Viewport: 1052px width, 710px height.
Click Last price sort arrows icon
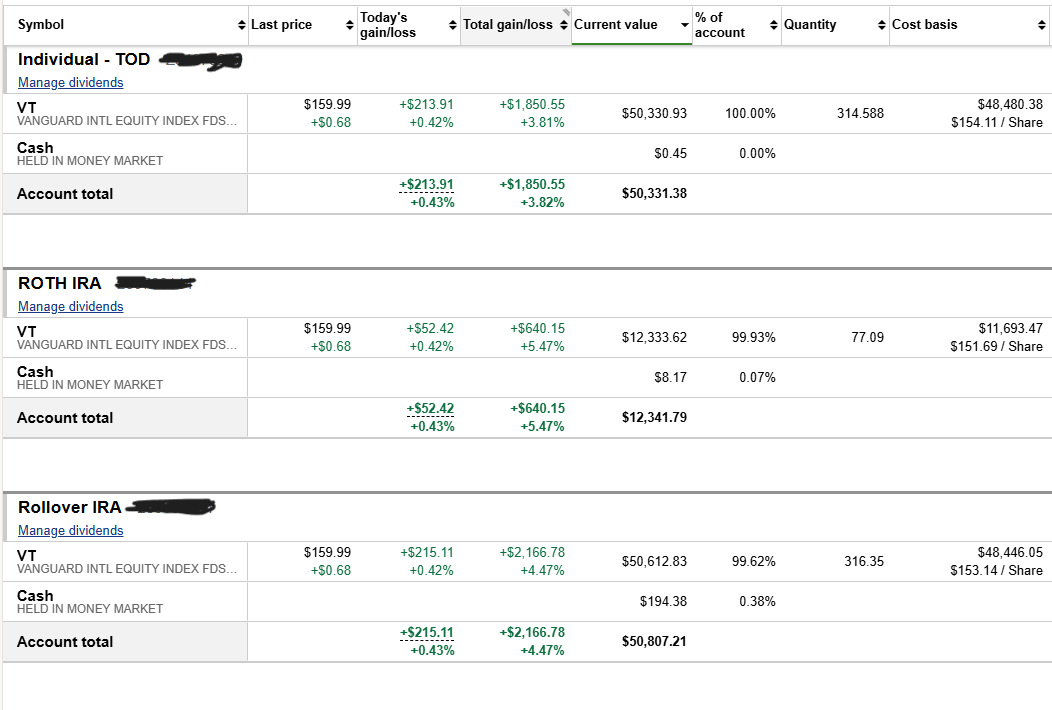pyautogui.click(x=350, y=26)
